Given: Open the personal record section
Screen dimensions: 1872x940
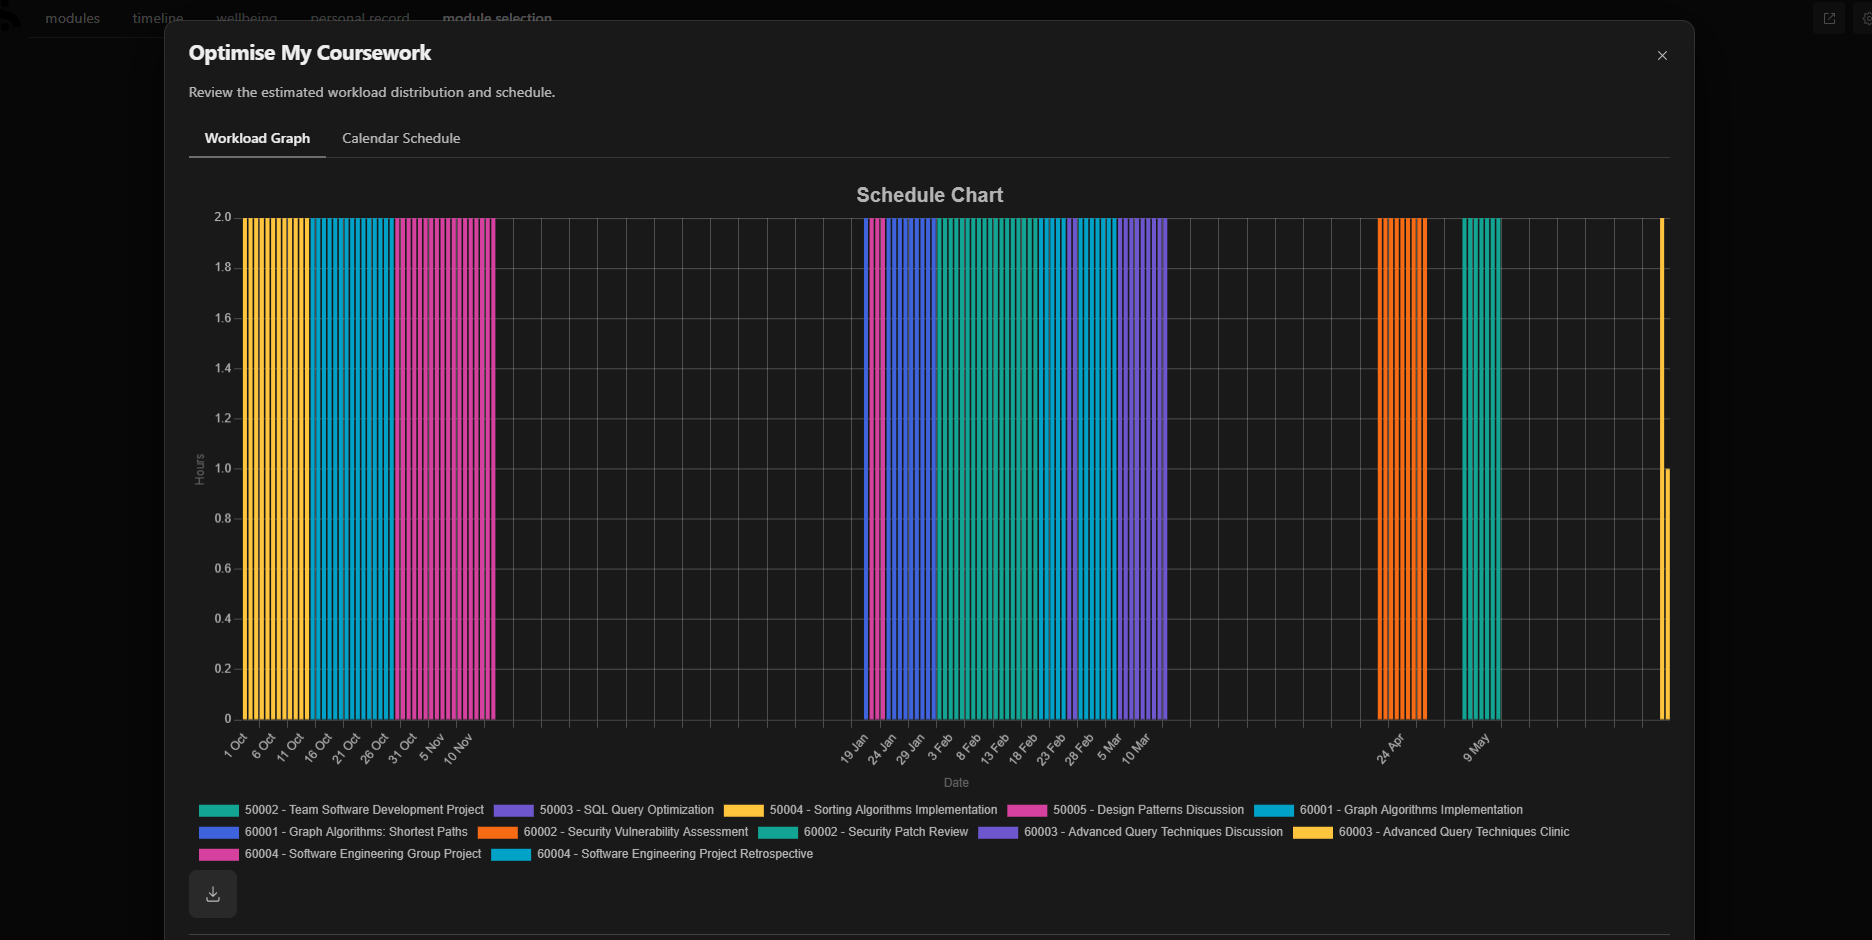Looking at the screenshot, I should click(360, 17).
